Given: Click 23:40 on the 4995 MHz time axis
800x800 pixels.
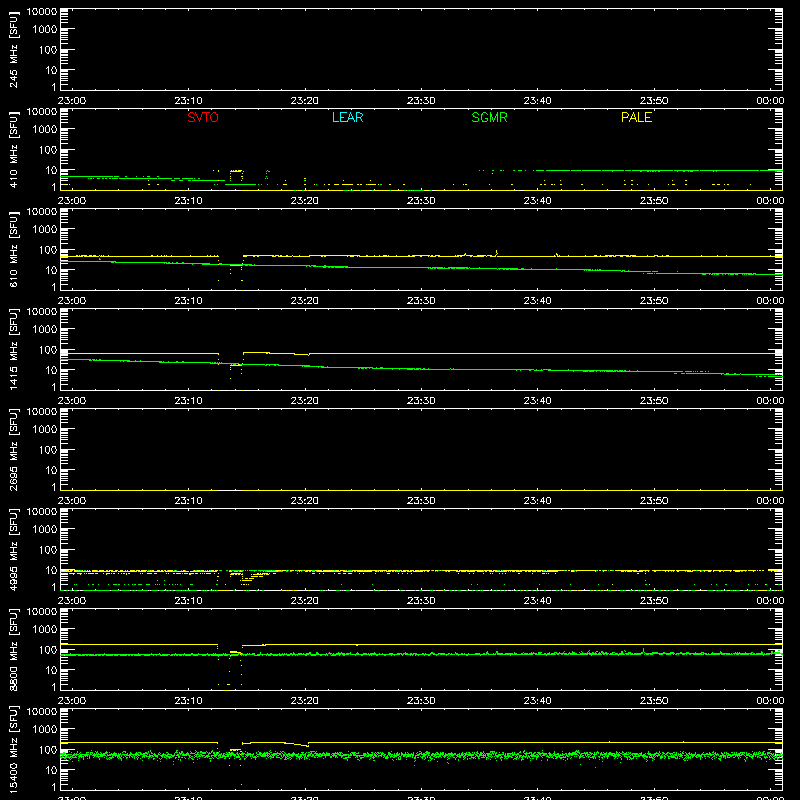Looking at the screenshot, I should click(537, 601).
